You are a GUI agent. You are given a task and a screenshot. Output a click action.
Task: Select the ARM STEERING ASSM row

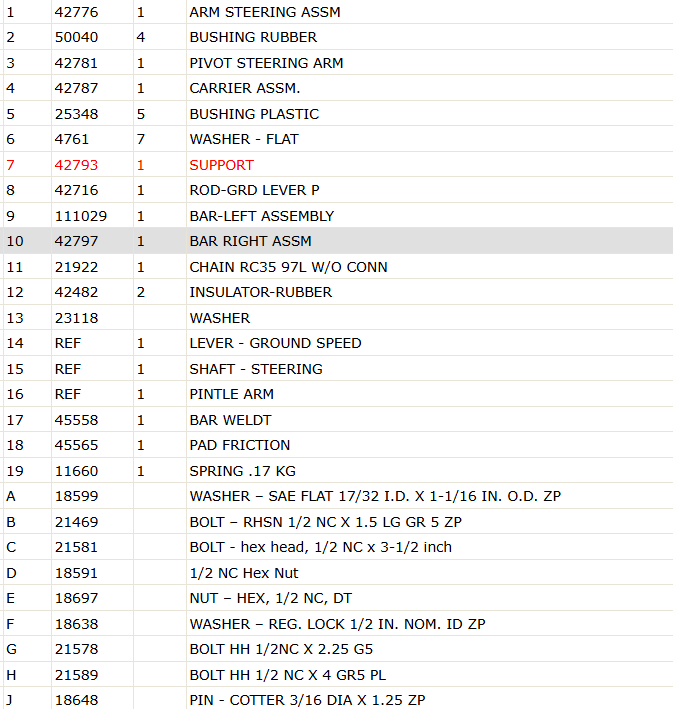(x=336, y=12)
